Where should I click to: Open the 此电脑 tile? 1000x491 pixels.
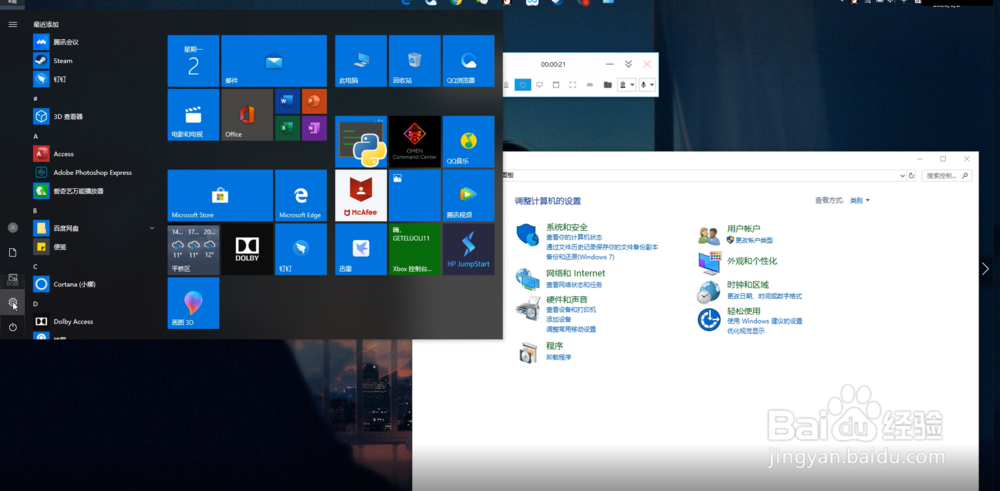pos(361,61)
